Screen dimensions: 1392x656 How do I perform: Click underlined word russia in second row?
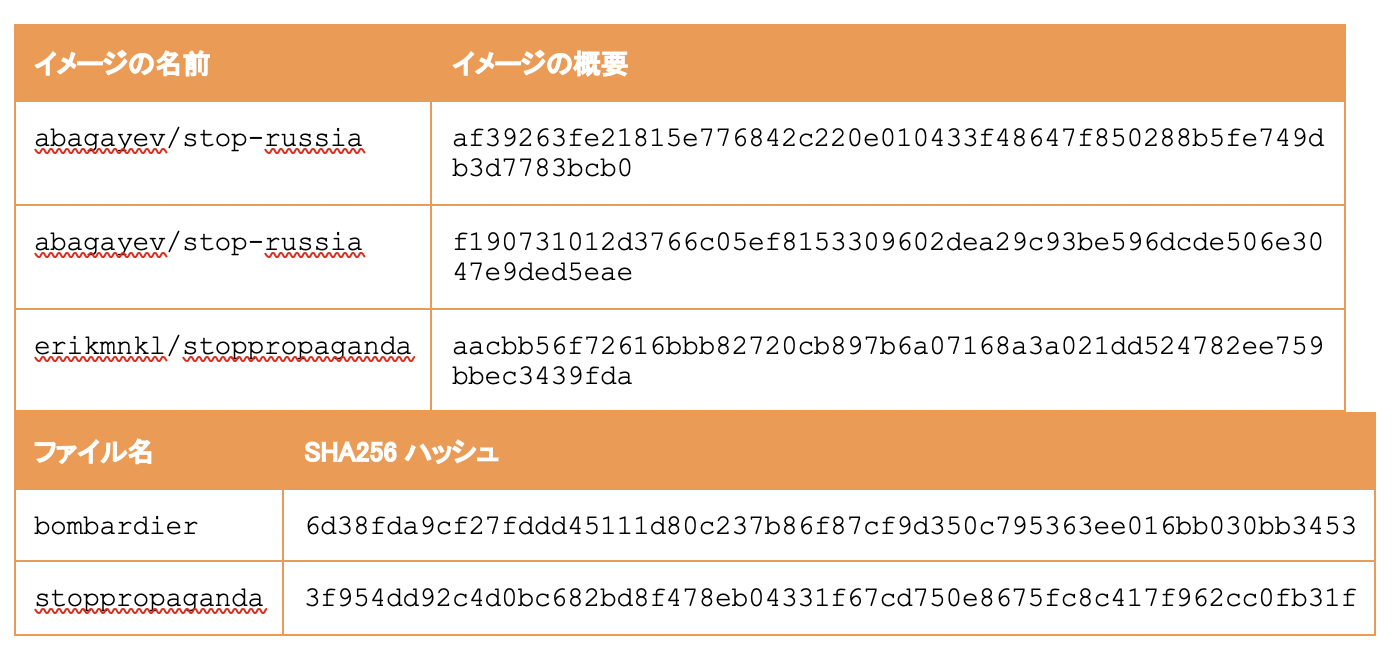click(314, 243)
